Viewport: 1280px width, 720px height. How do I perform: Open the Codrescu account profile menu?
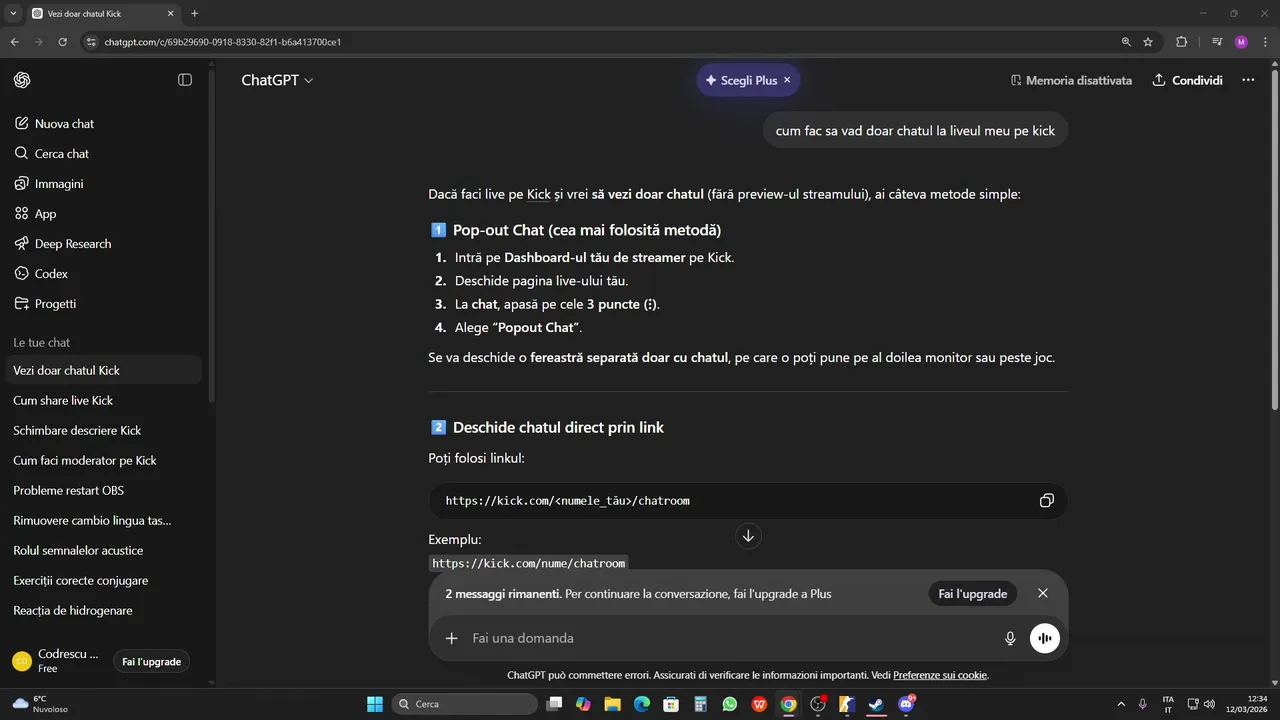point(56,661)
